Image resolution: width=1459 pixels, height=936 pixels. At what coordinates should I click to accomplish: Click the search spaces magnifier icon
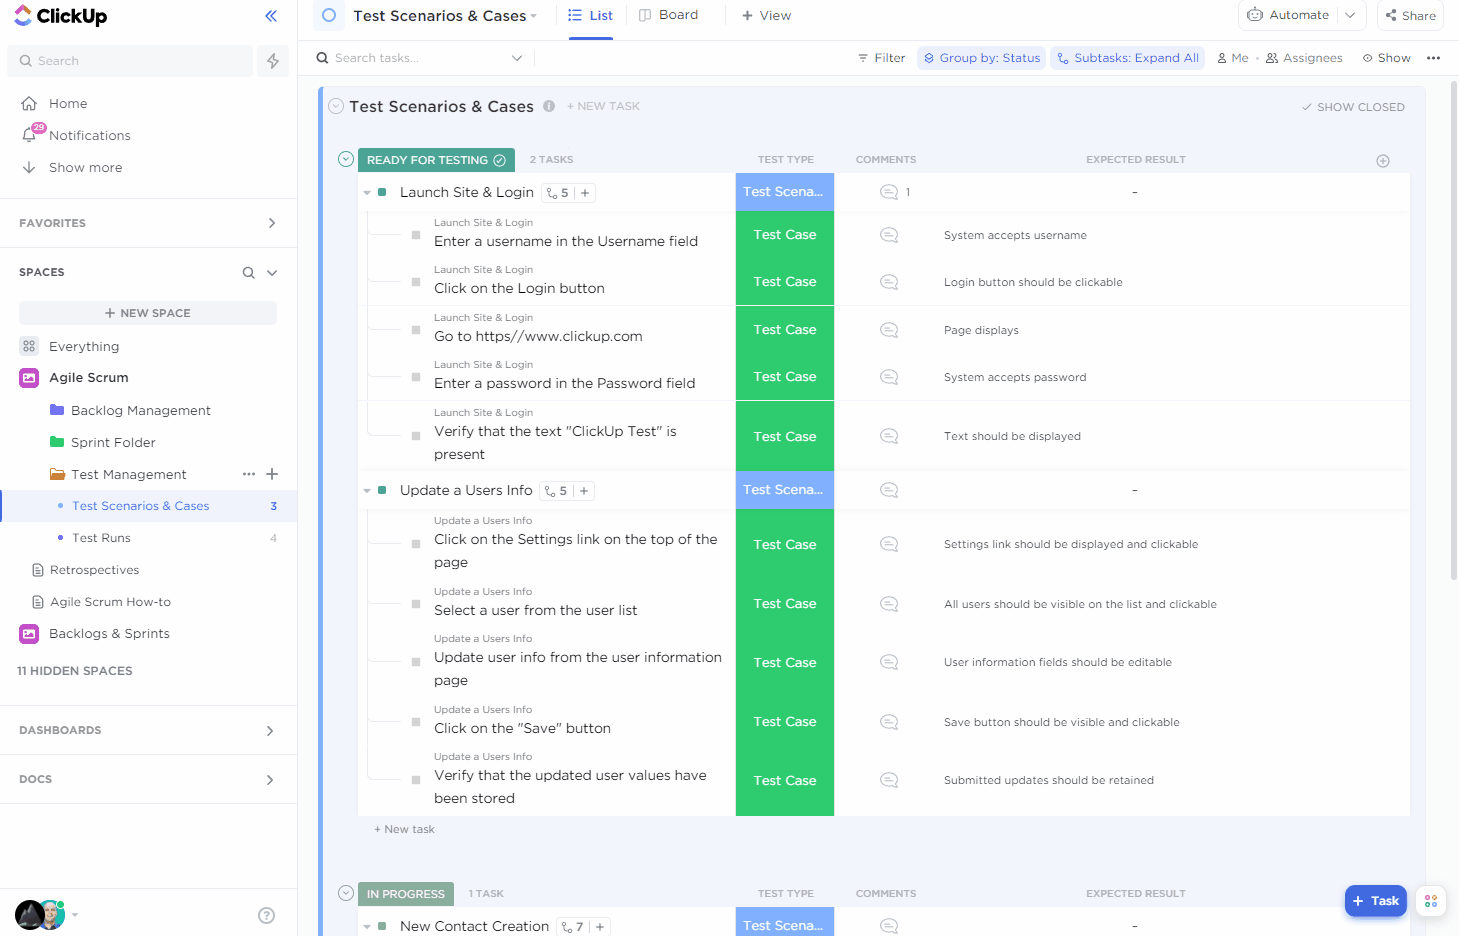click(248, 273)
